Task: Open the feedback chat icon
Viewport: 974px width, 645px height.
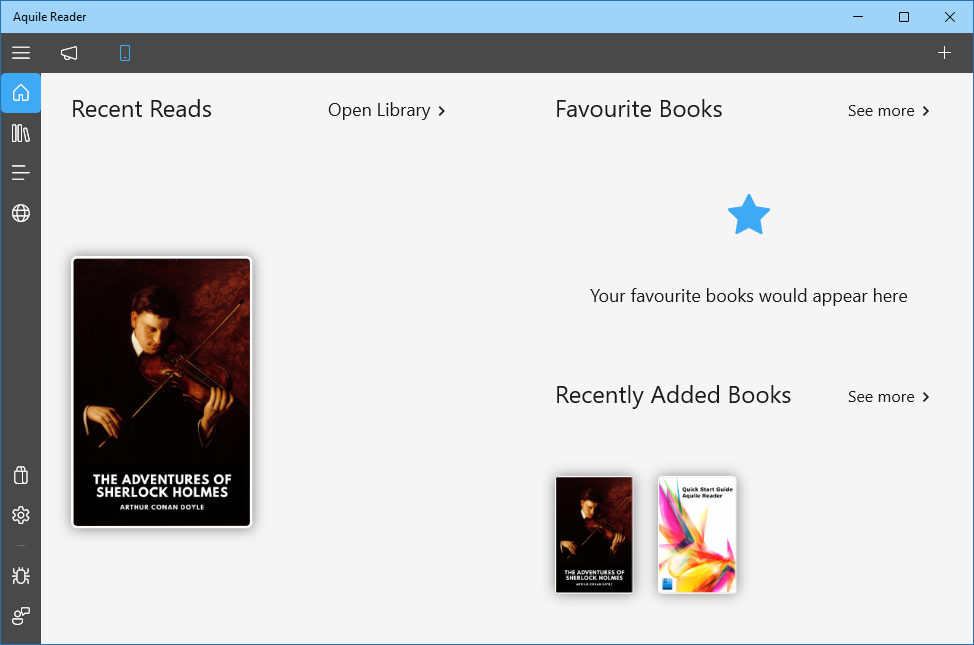Action: [20, 616]
